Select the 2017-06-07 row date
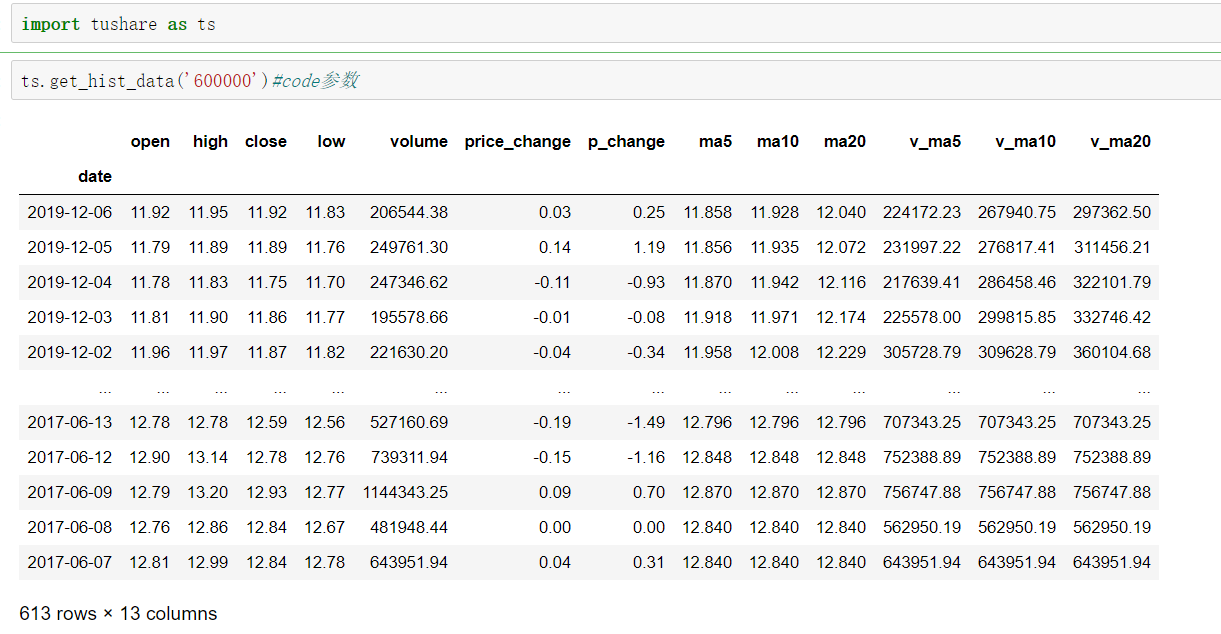1221x634 pixels. tap(69, 562)
